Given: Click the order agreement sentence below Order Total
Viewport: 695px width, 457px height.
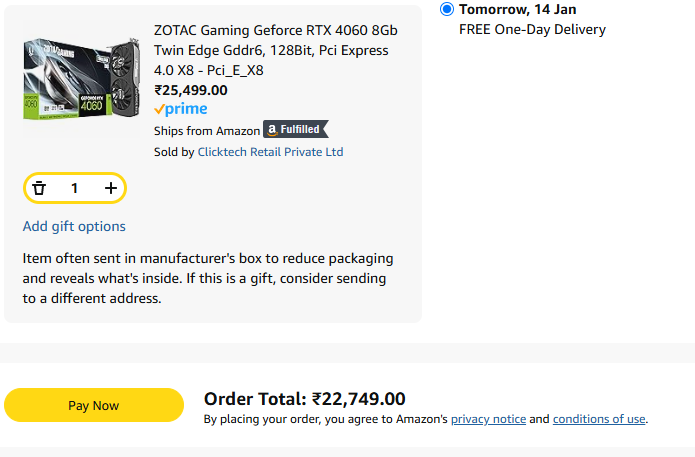Looking at the screenshot, I should point(426,419).
